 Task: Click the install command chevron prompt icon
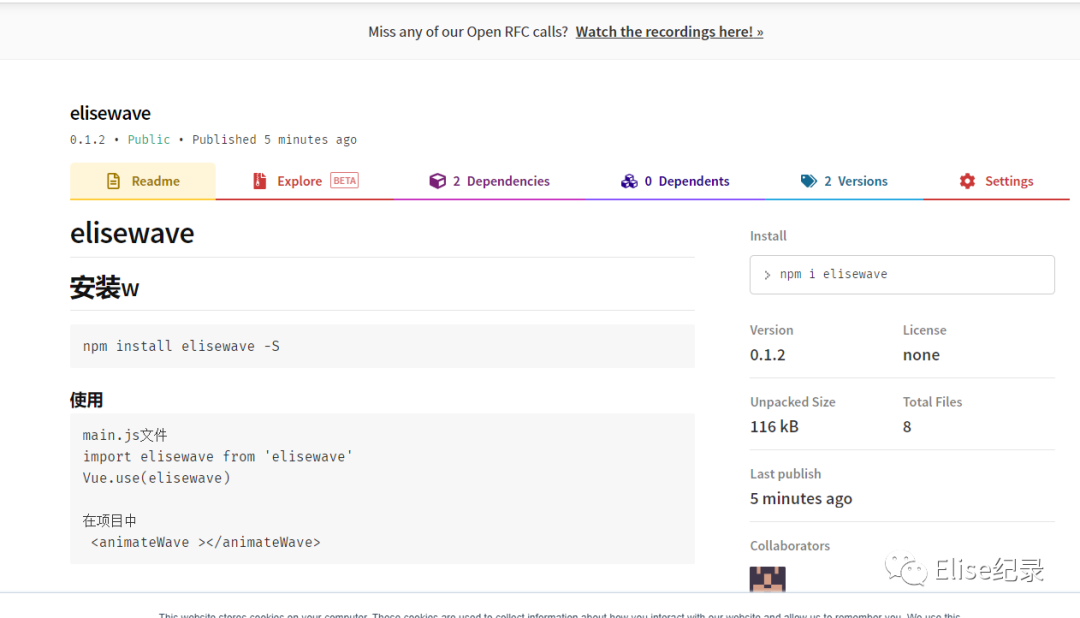[x=767, y=275]
